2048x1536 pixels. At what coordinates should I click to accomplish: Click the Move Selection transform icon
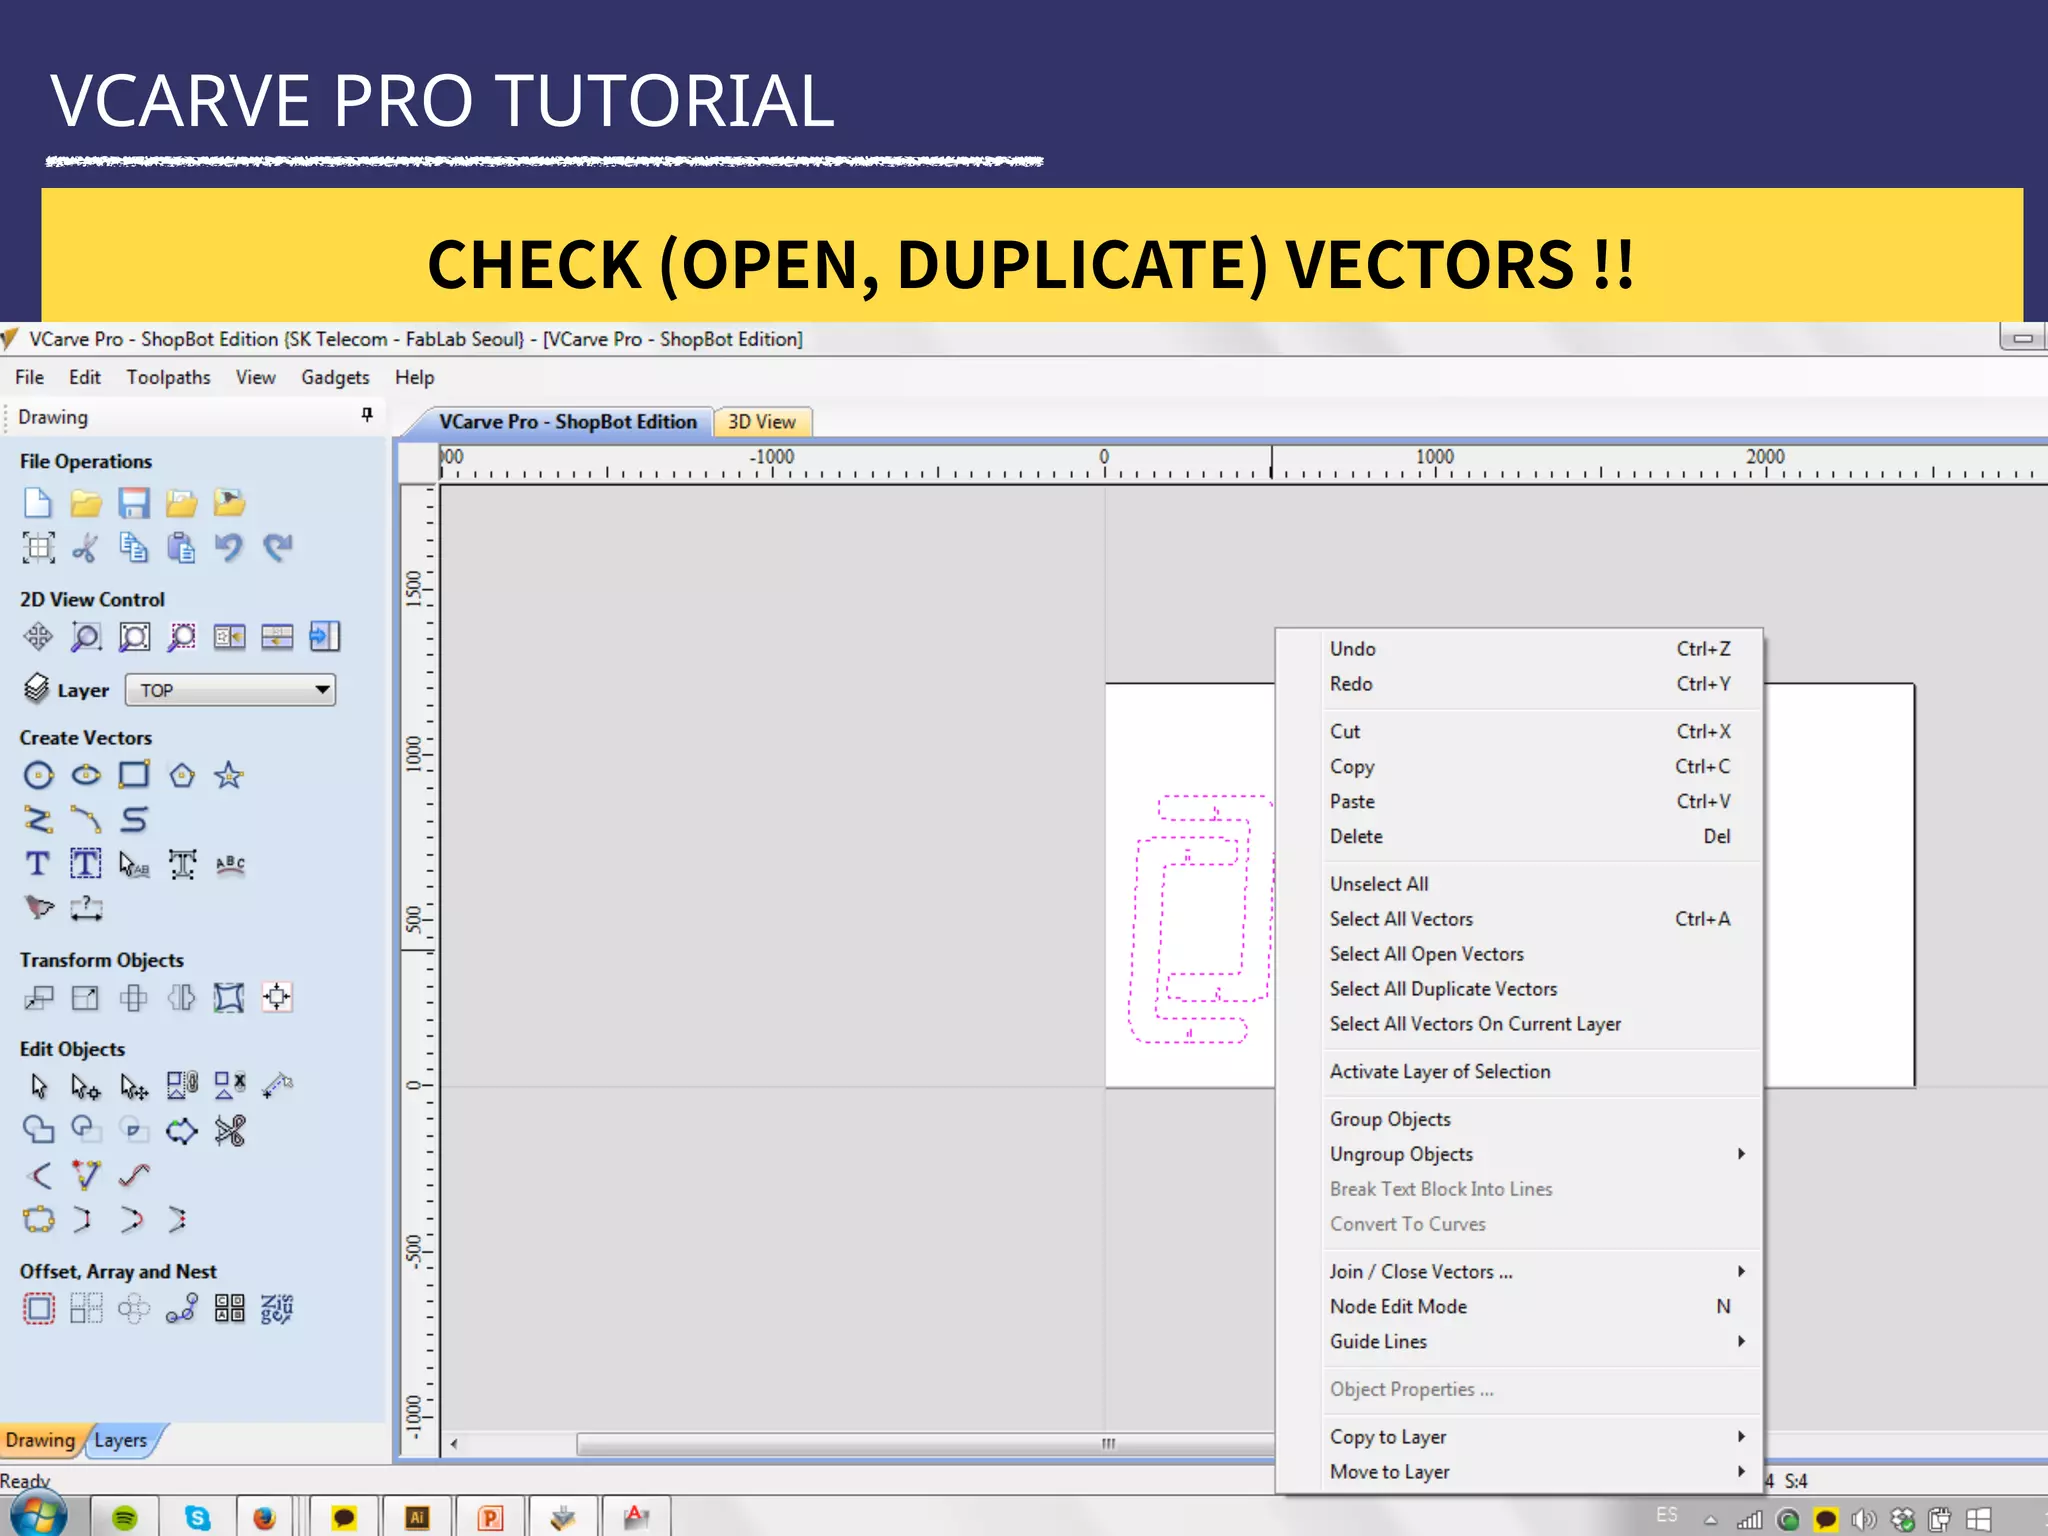38,997
